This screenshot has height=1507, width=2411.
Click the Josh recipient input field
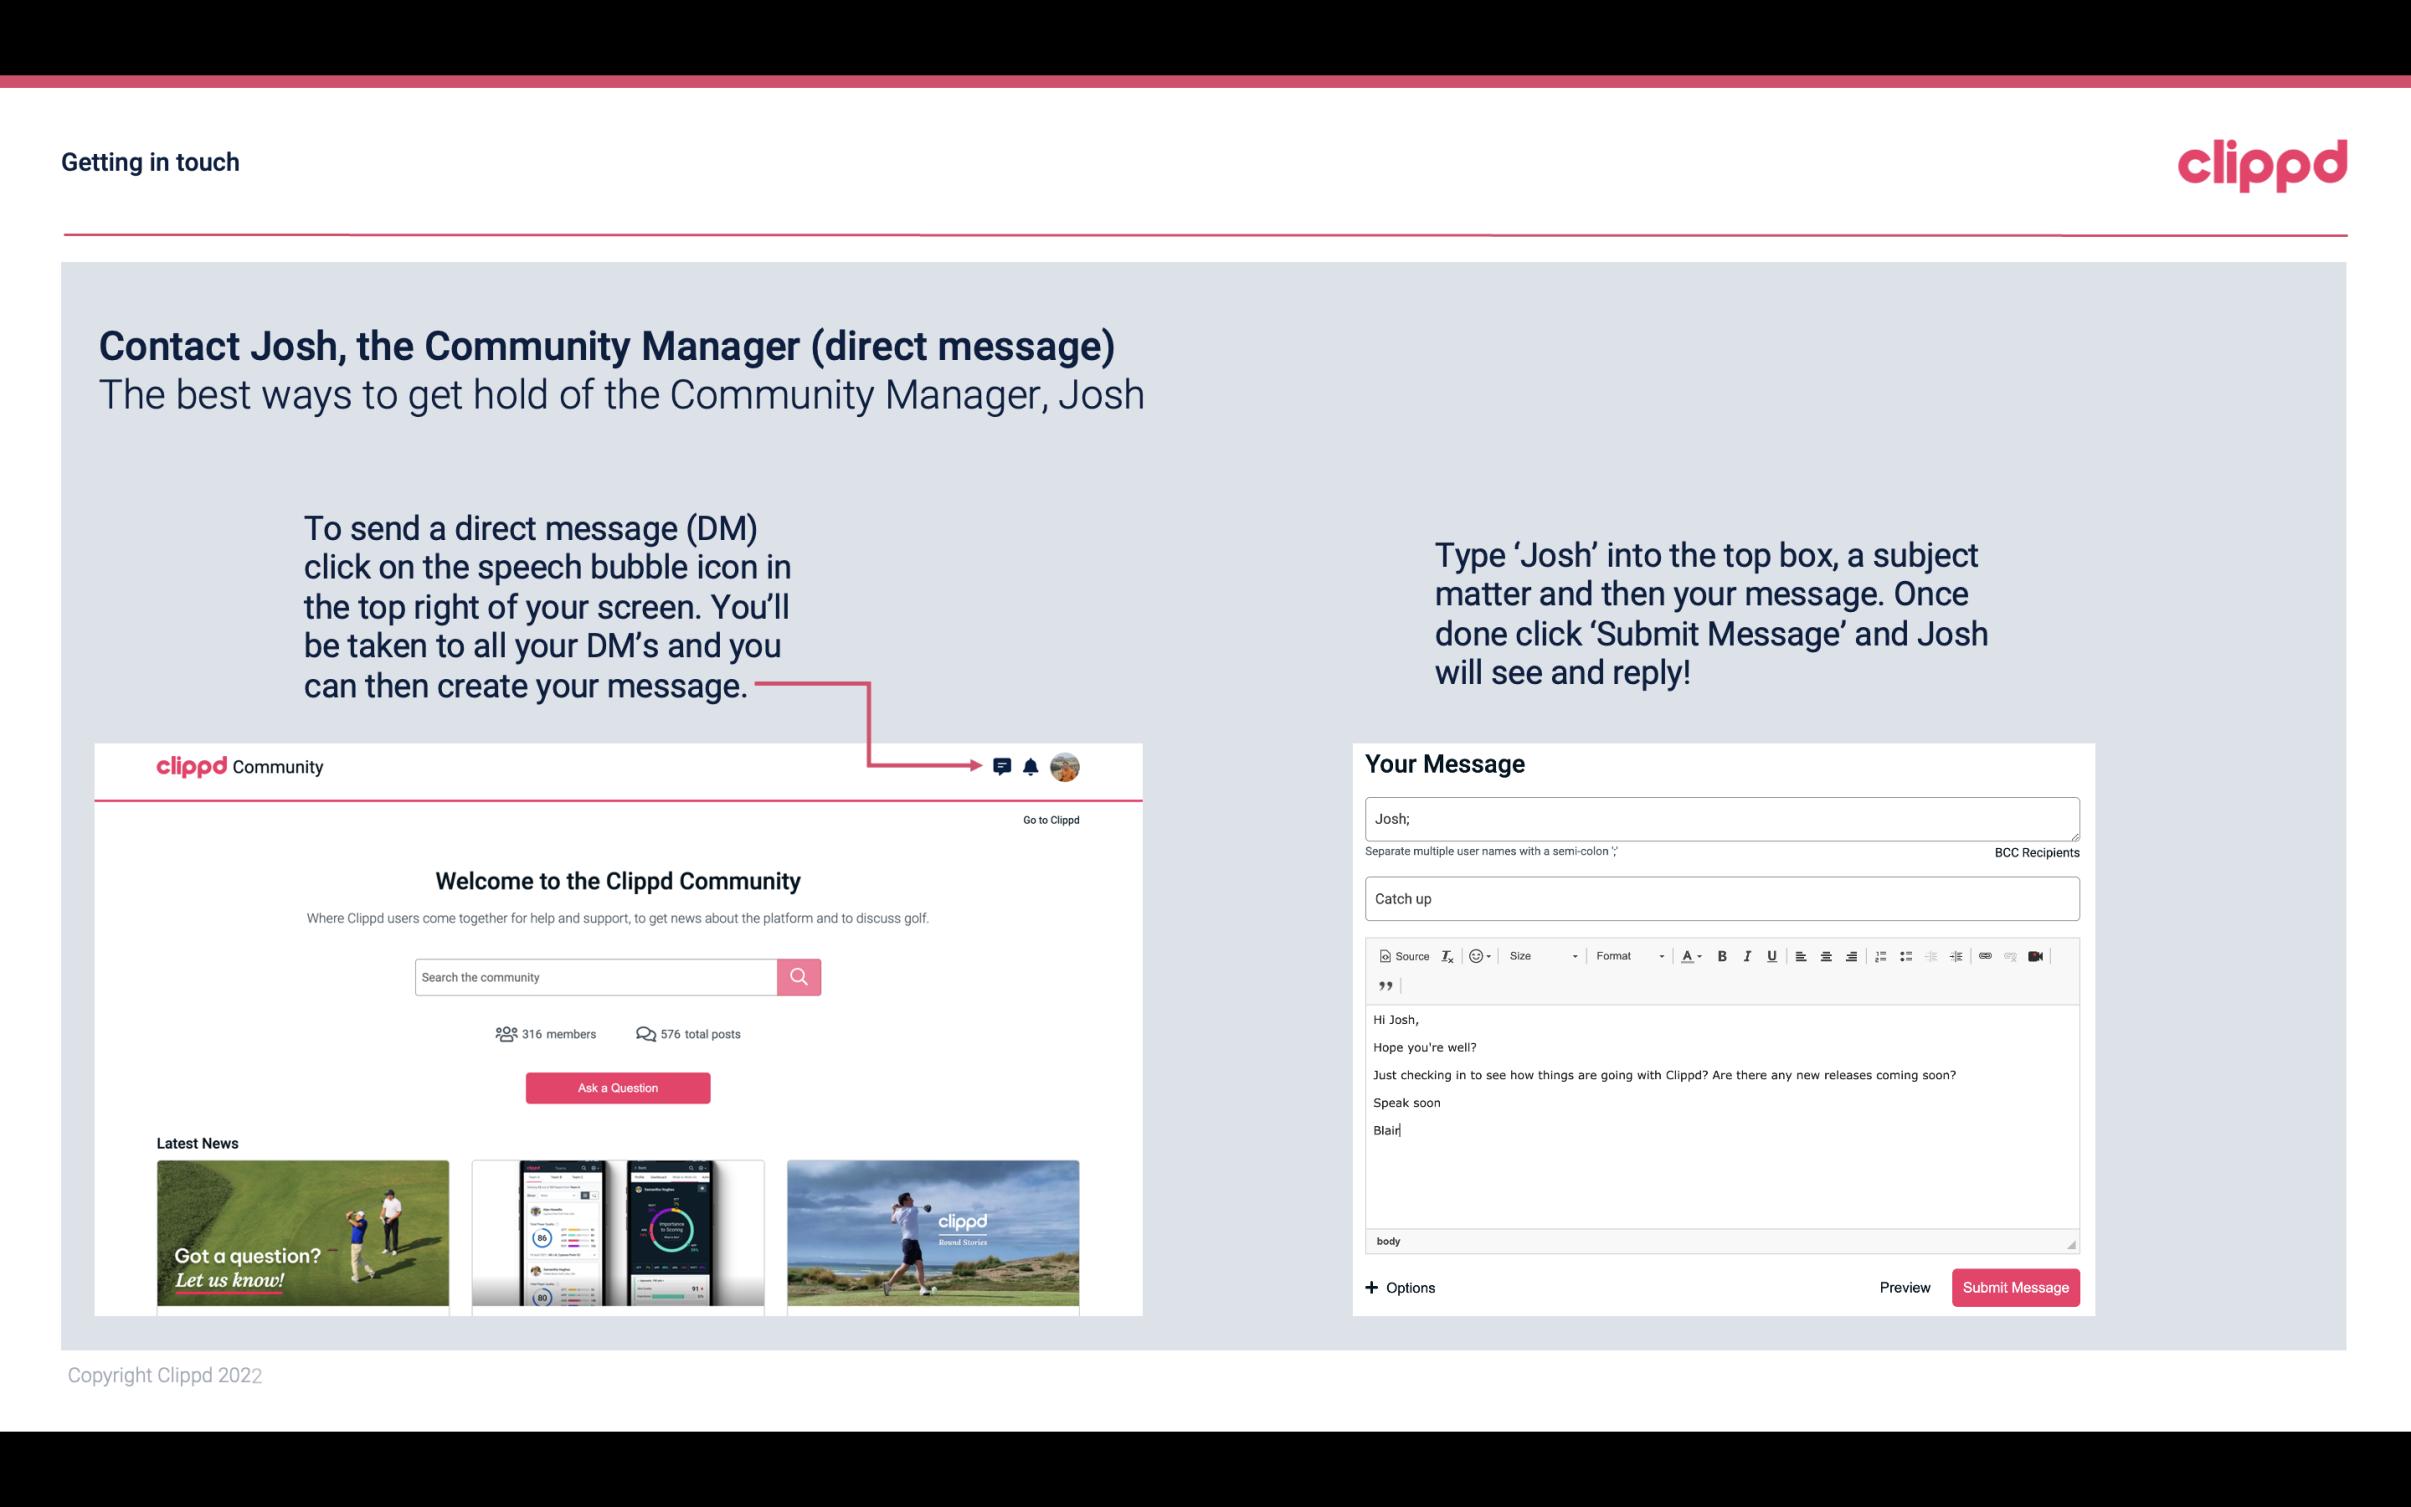click(1720, 818)
